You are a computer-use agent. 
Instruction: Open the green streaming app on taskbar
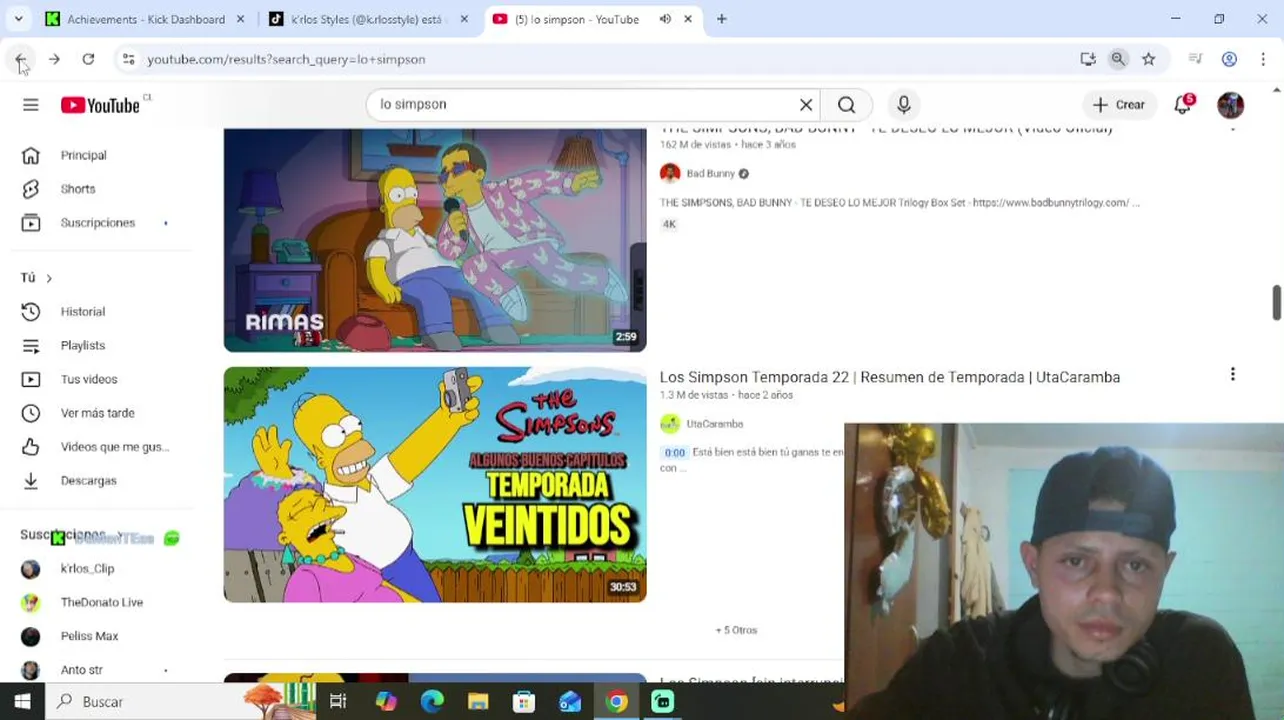coord(663,702)
